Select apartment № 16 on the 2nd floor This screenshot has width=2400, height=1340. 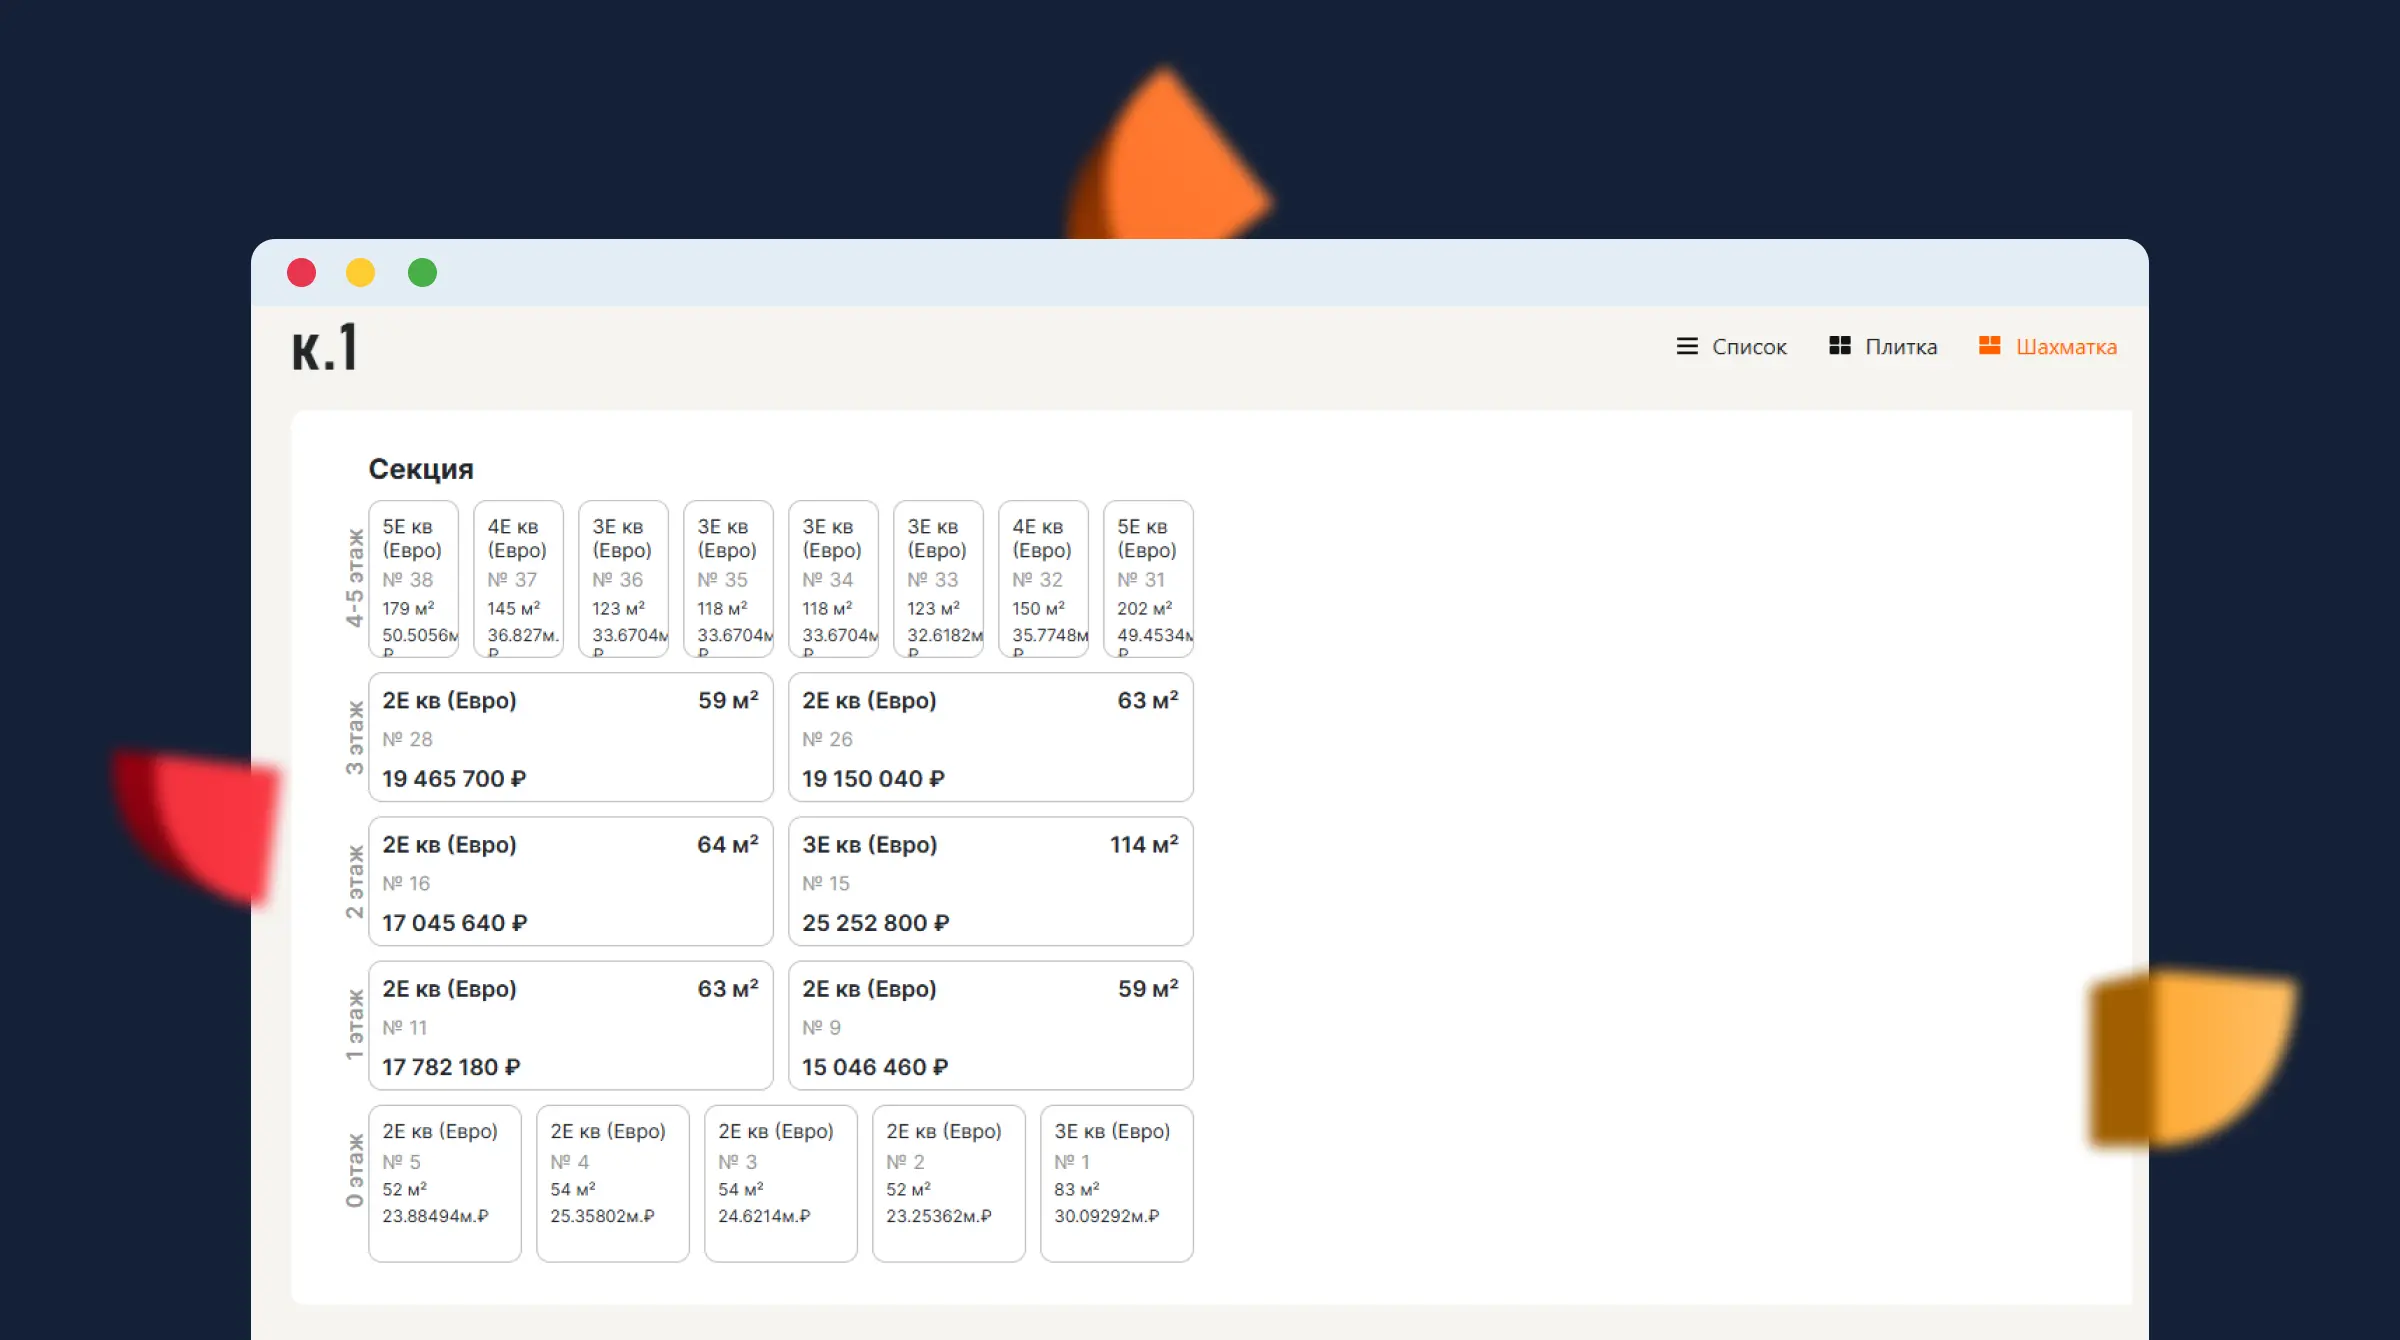pos(570,882)
